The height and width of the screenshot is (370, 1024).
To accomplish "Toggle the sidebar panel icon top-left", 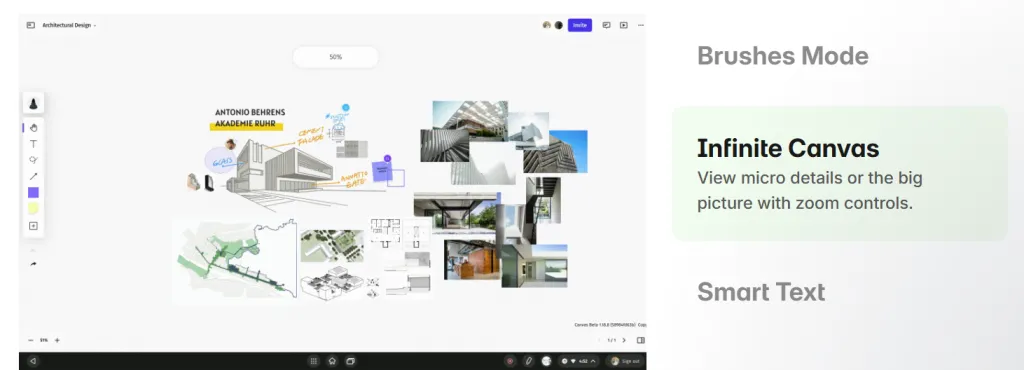I will coord(31,25).
